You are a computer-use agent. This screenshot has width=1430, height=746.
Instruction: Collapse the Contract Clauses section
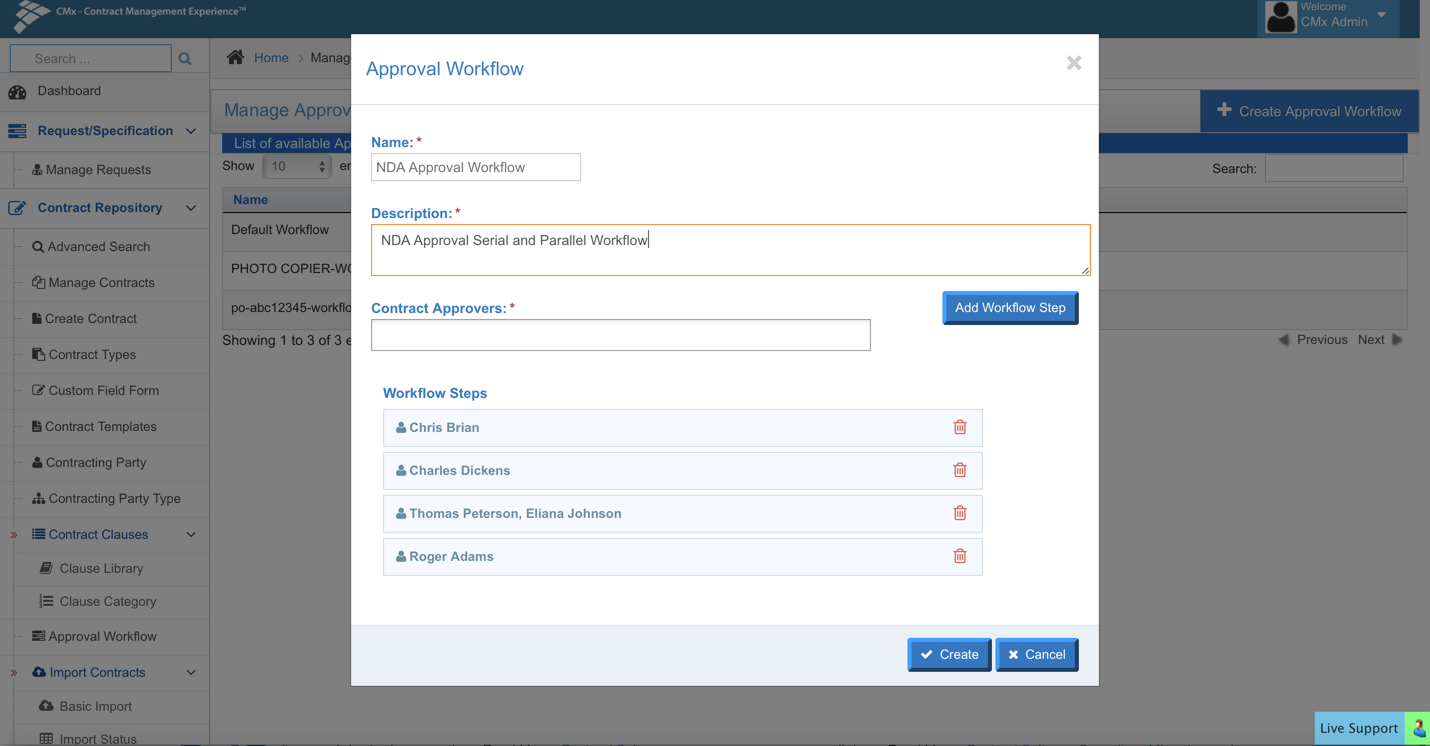191,534
